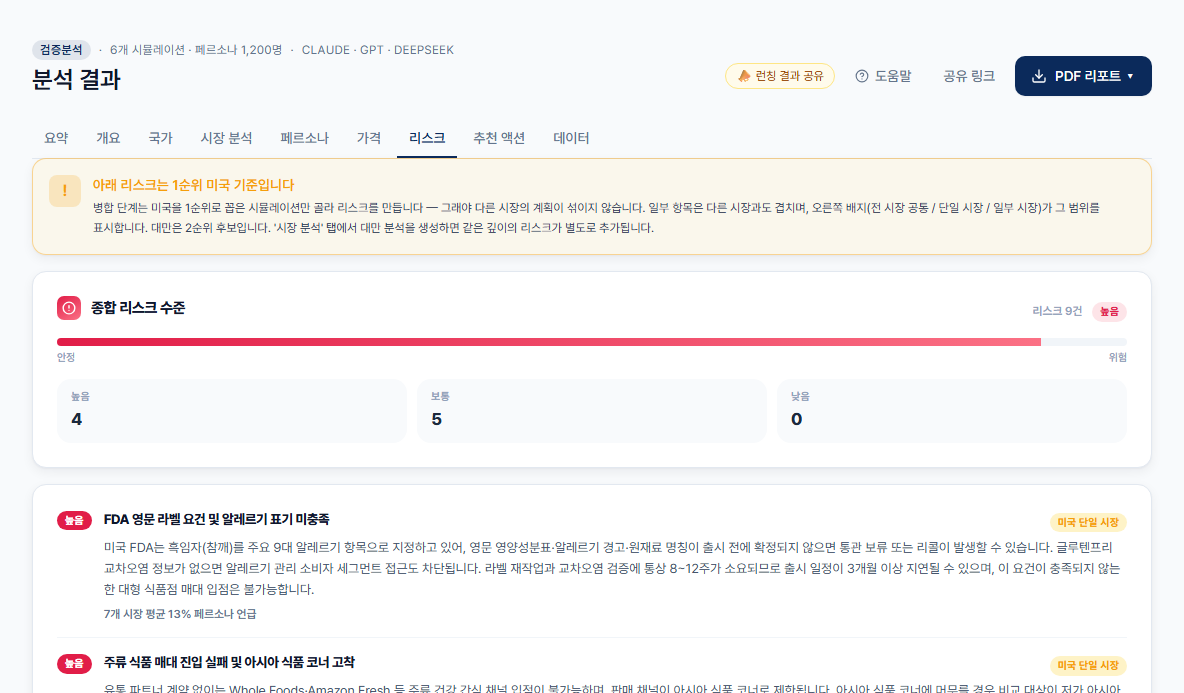Open the 요약 tab
1184x693 pixels.
click(x=56, y=138)
